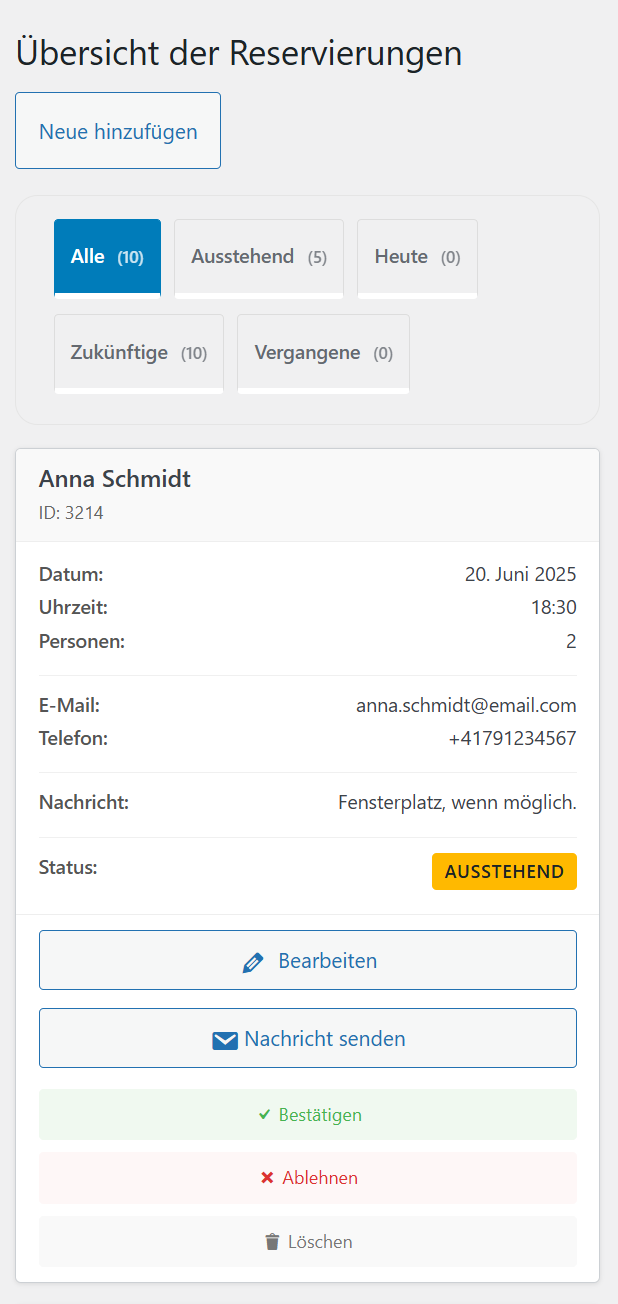Confirm reservation with the Bestätigen button
Image resolution: width=618 pixels, height=1304 pixels.
[308, 1114]
